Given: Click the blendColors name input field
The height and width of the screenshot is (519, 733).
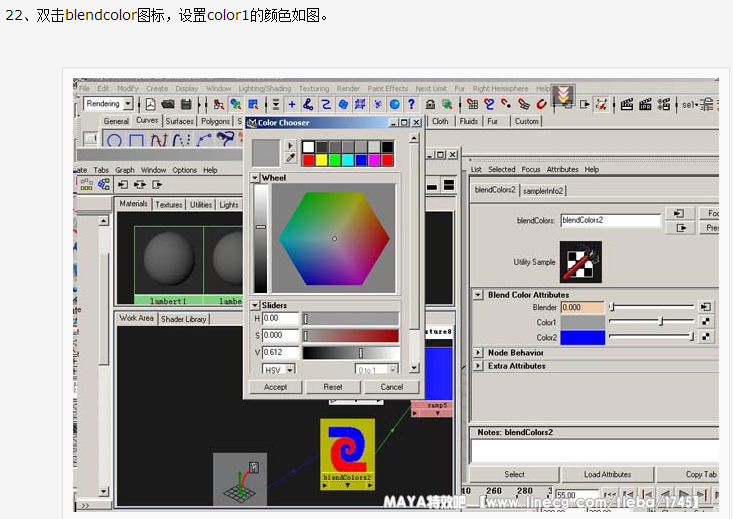Looking at the screenshot, I should pyautogui.click(x=610, y=220).
